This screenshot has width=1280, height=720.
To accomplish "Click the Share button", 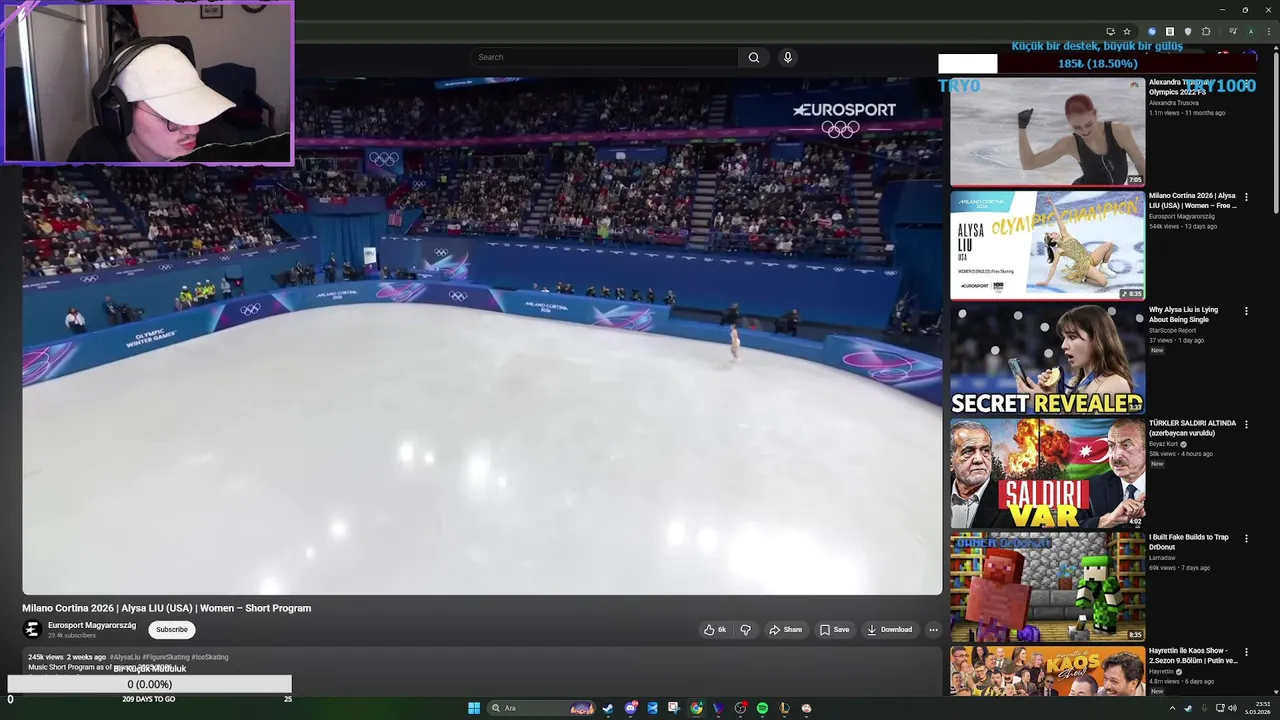I will 785,630.
